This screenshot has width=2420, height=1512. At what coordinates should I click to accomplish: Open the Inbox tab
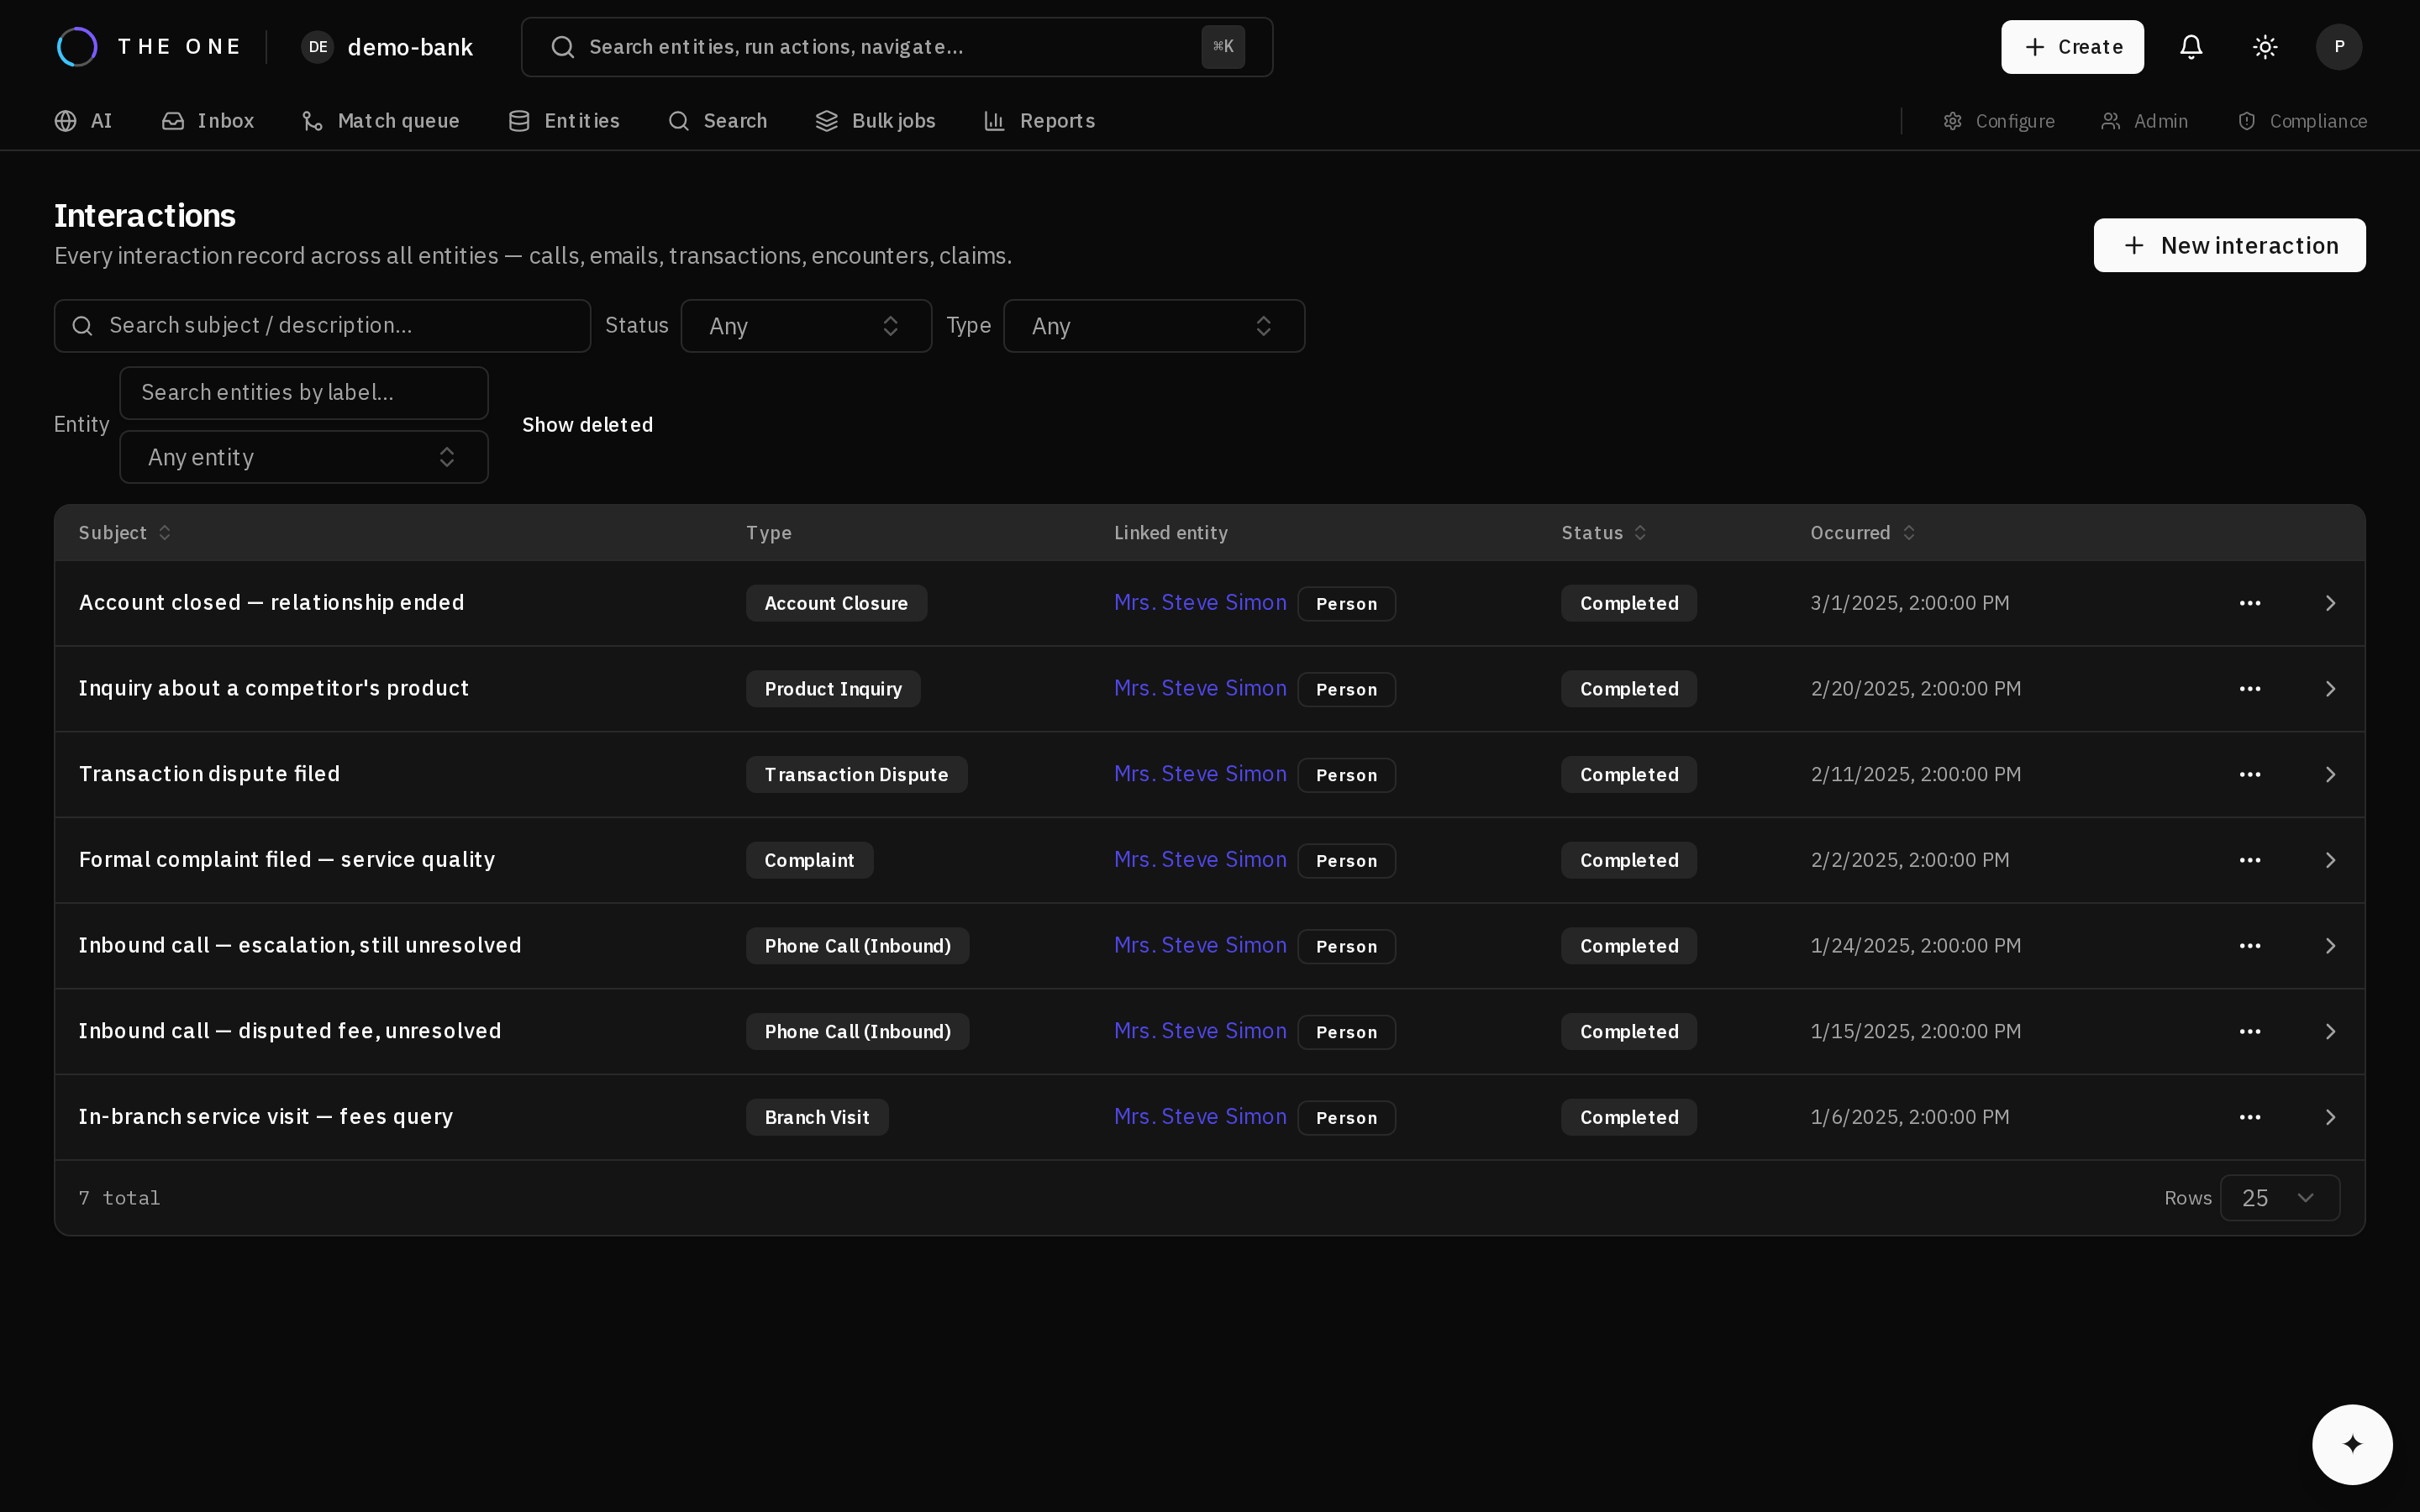(x=208, y=121)
